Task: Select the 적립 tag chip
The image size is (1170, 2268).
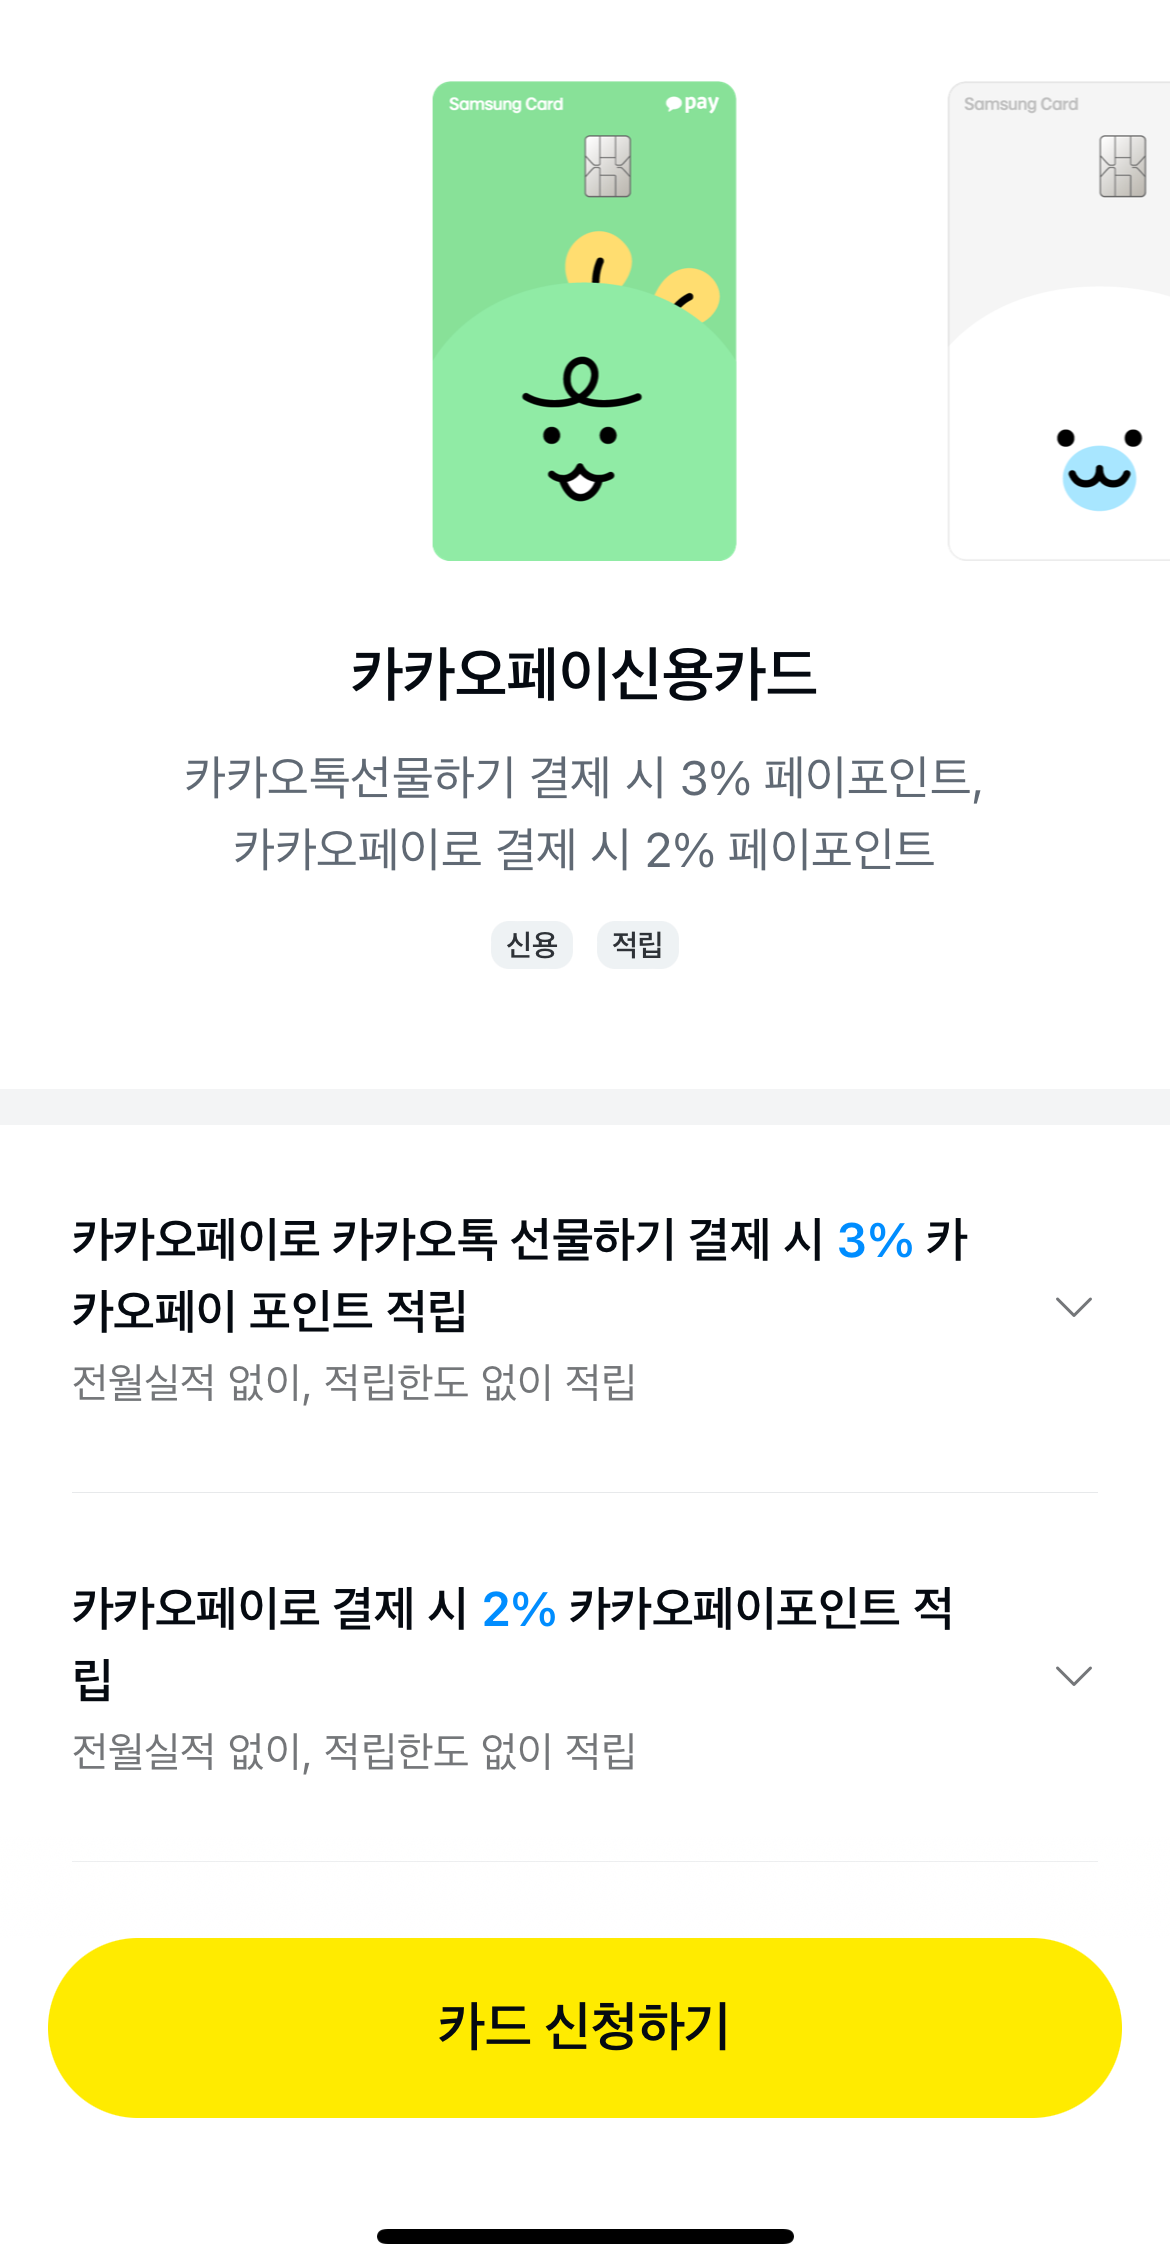Action: point(638,944)
